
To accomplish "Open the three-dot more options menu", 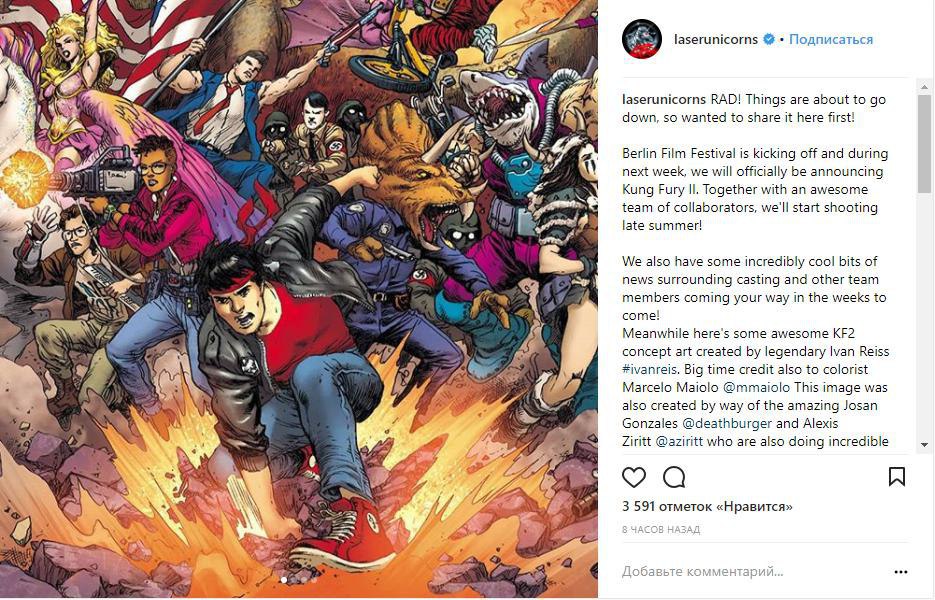I will [900, 572].
